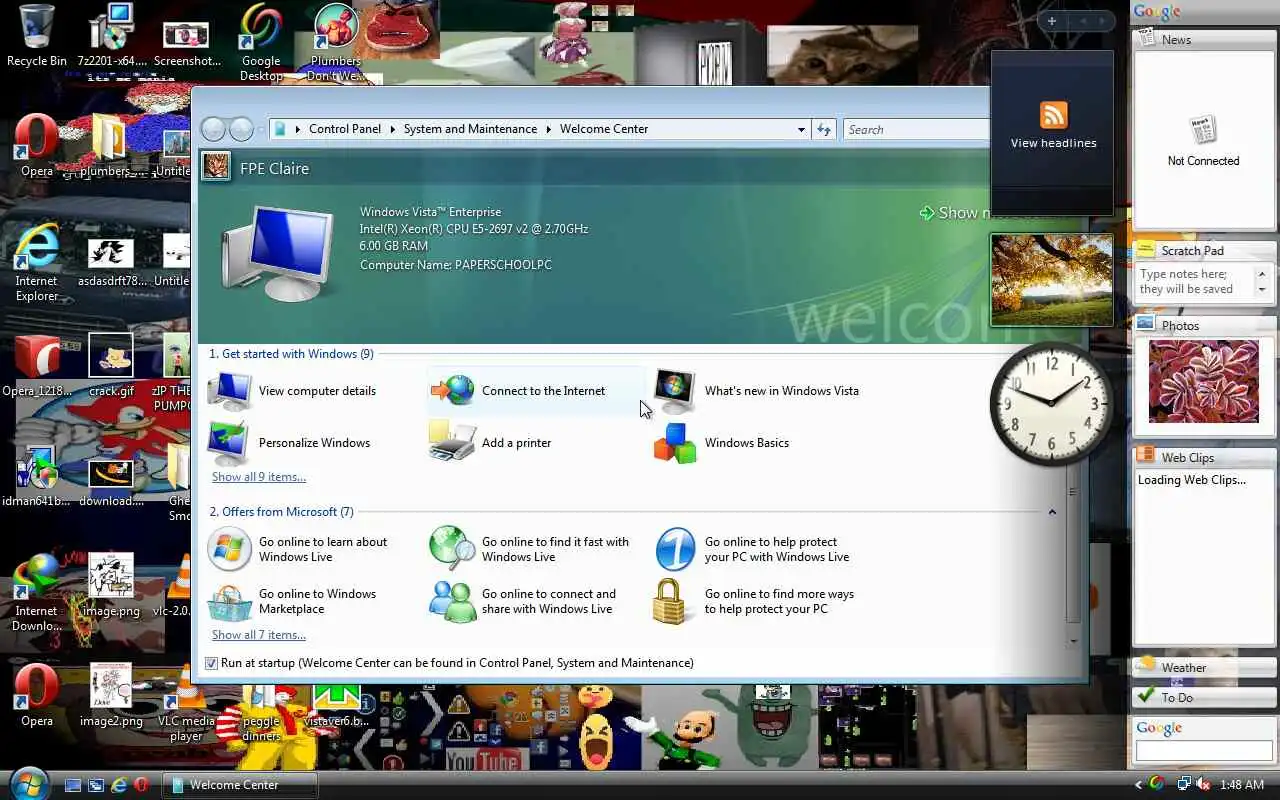The width and height of the screenshot is (1280, 800).
Task: Click Show all 9 items link
Action: 259,477
